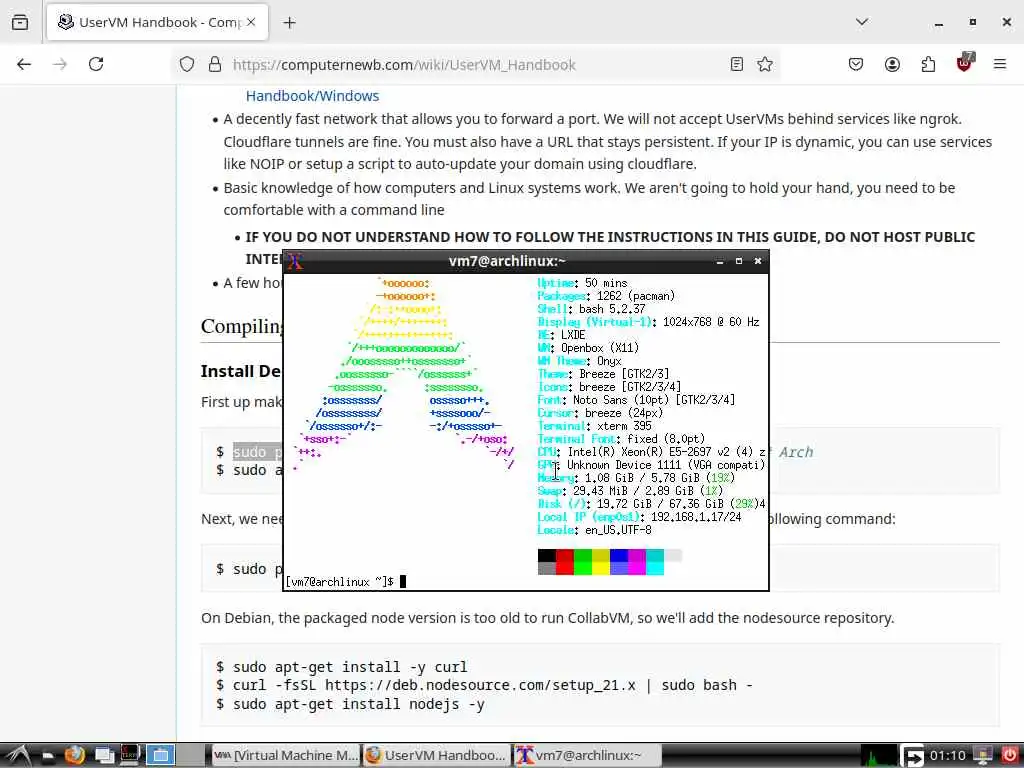Image resolution: width=1024 pixels, height=768 pixels.
Task: Bookmark this page with the star
Action: (765, 64)
